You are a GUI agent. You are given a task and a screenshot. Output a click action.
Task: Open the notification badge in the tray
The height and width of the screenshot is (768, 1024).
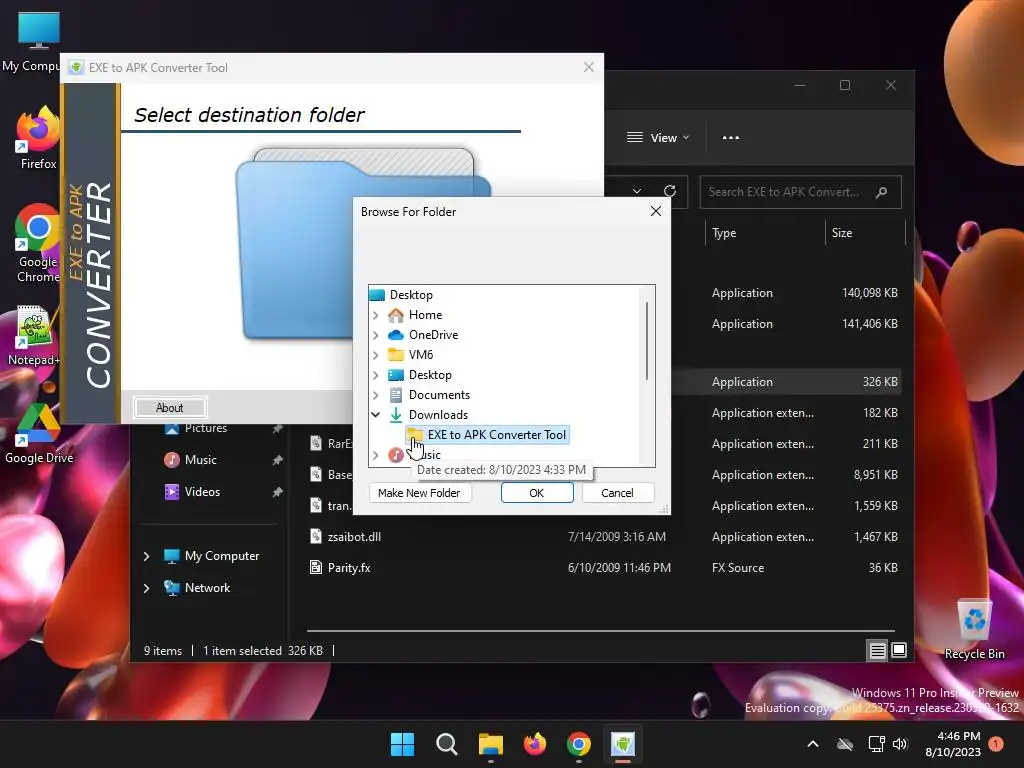pos(996,743)
